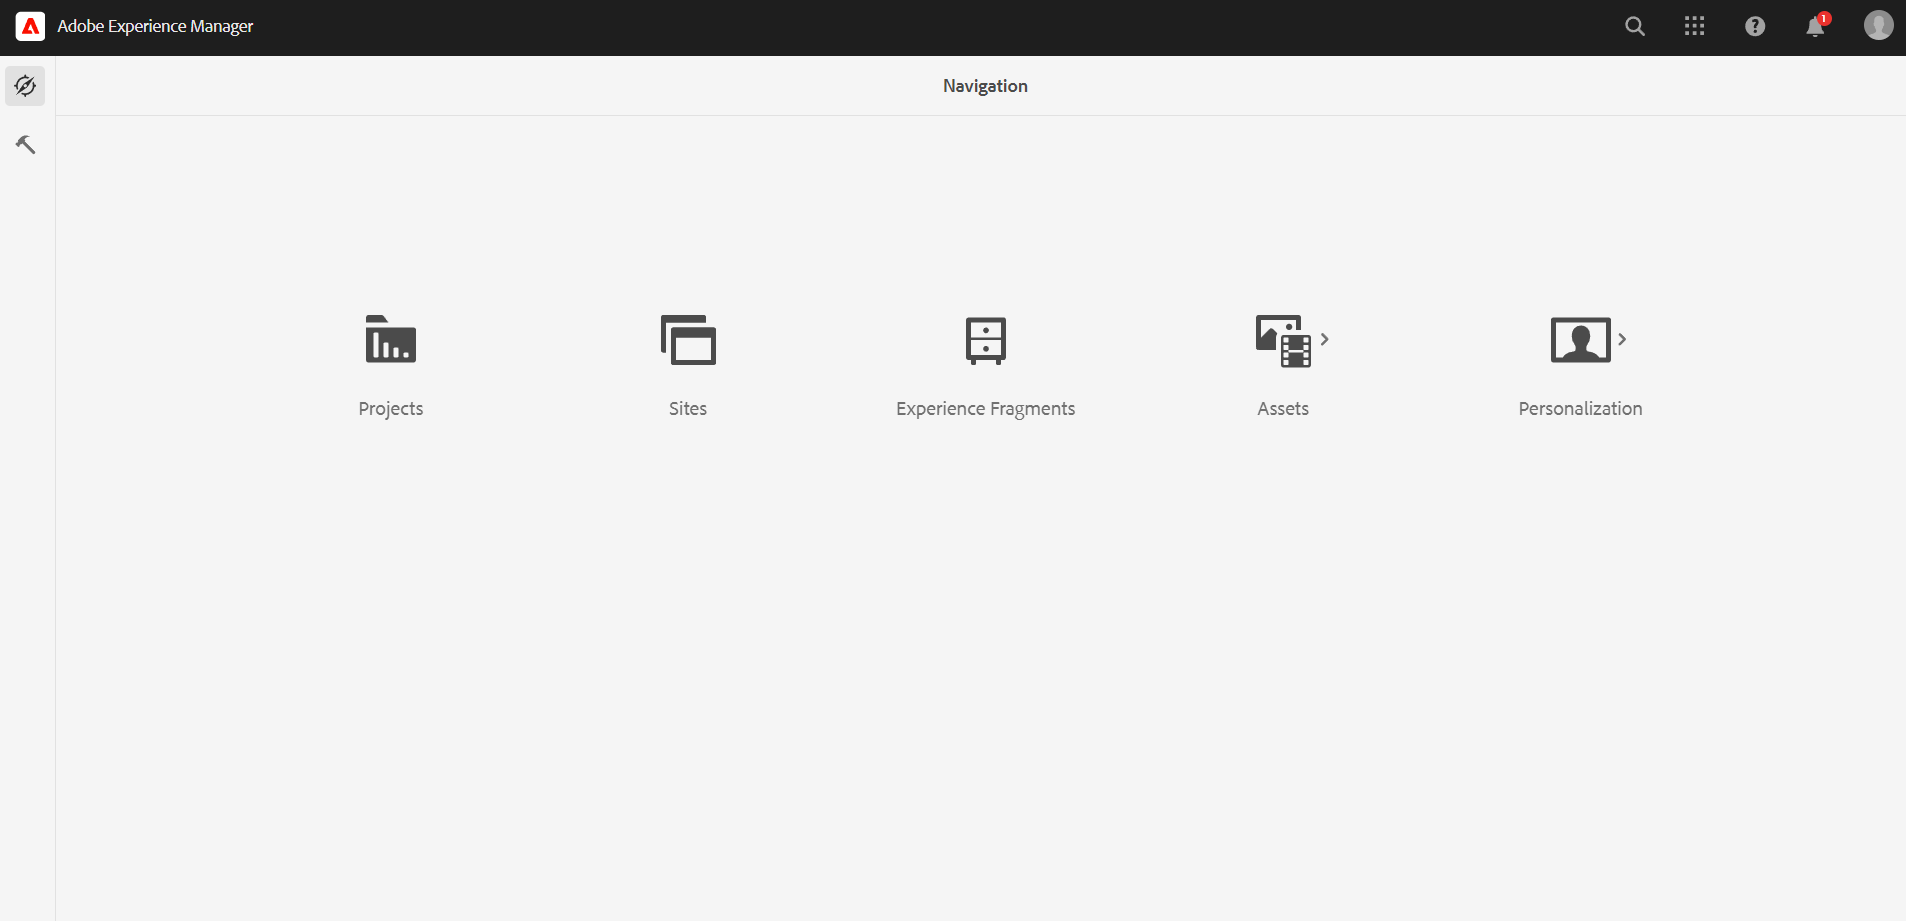Screen dimensions: 1906x921
Task: Click the Projects text label
Action: coord(390,409)
